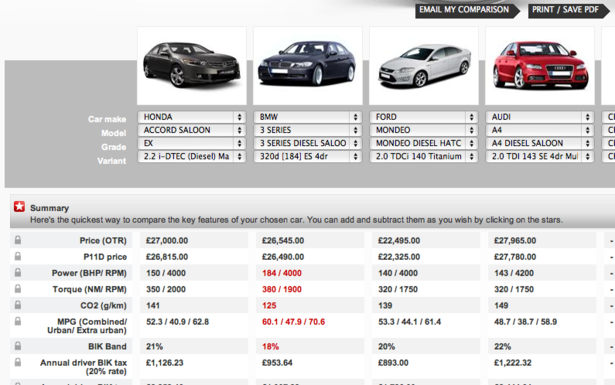
Task: Toggle the lock icon for CO2 (g/km)
Action: (18, 305)
